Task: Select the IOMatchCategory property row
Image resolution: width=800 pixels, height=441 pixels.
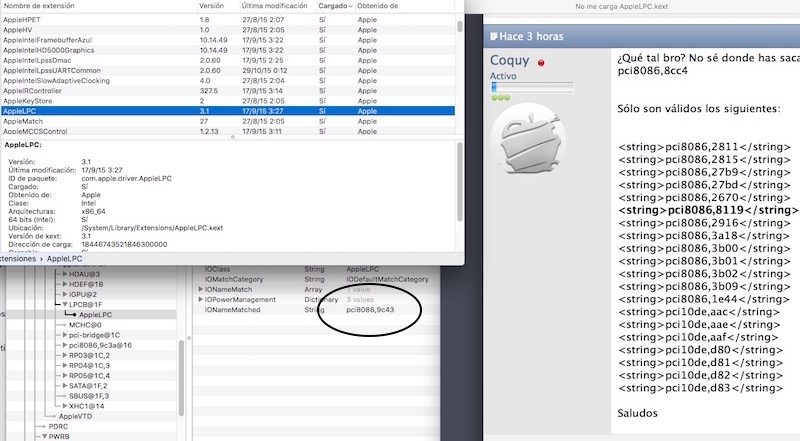Action: click(316, 279)
